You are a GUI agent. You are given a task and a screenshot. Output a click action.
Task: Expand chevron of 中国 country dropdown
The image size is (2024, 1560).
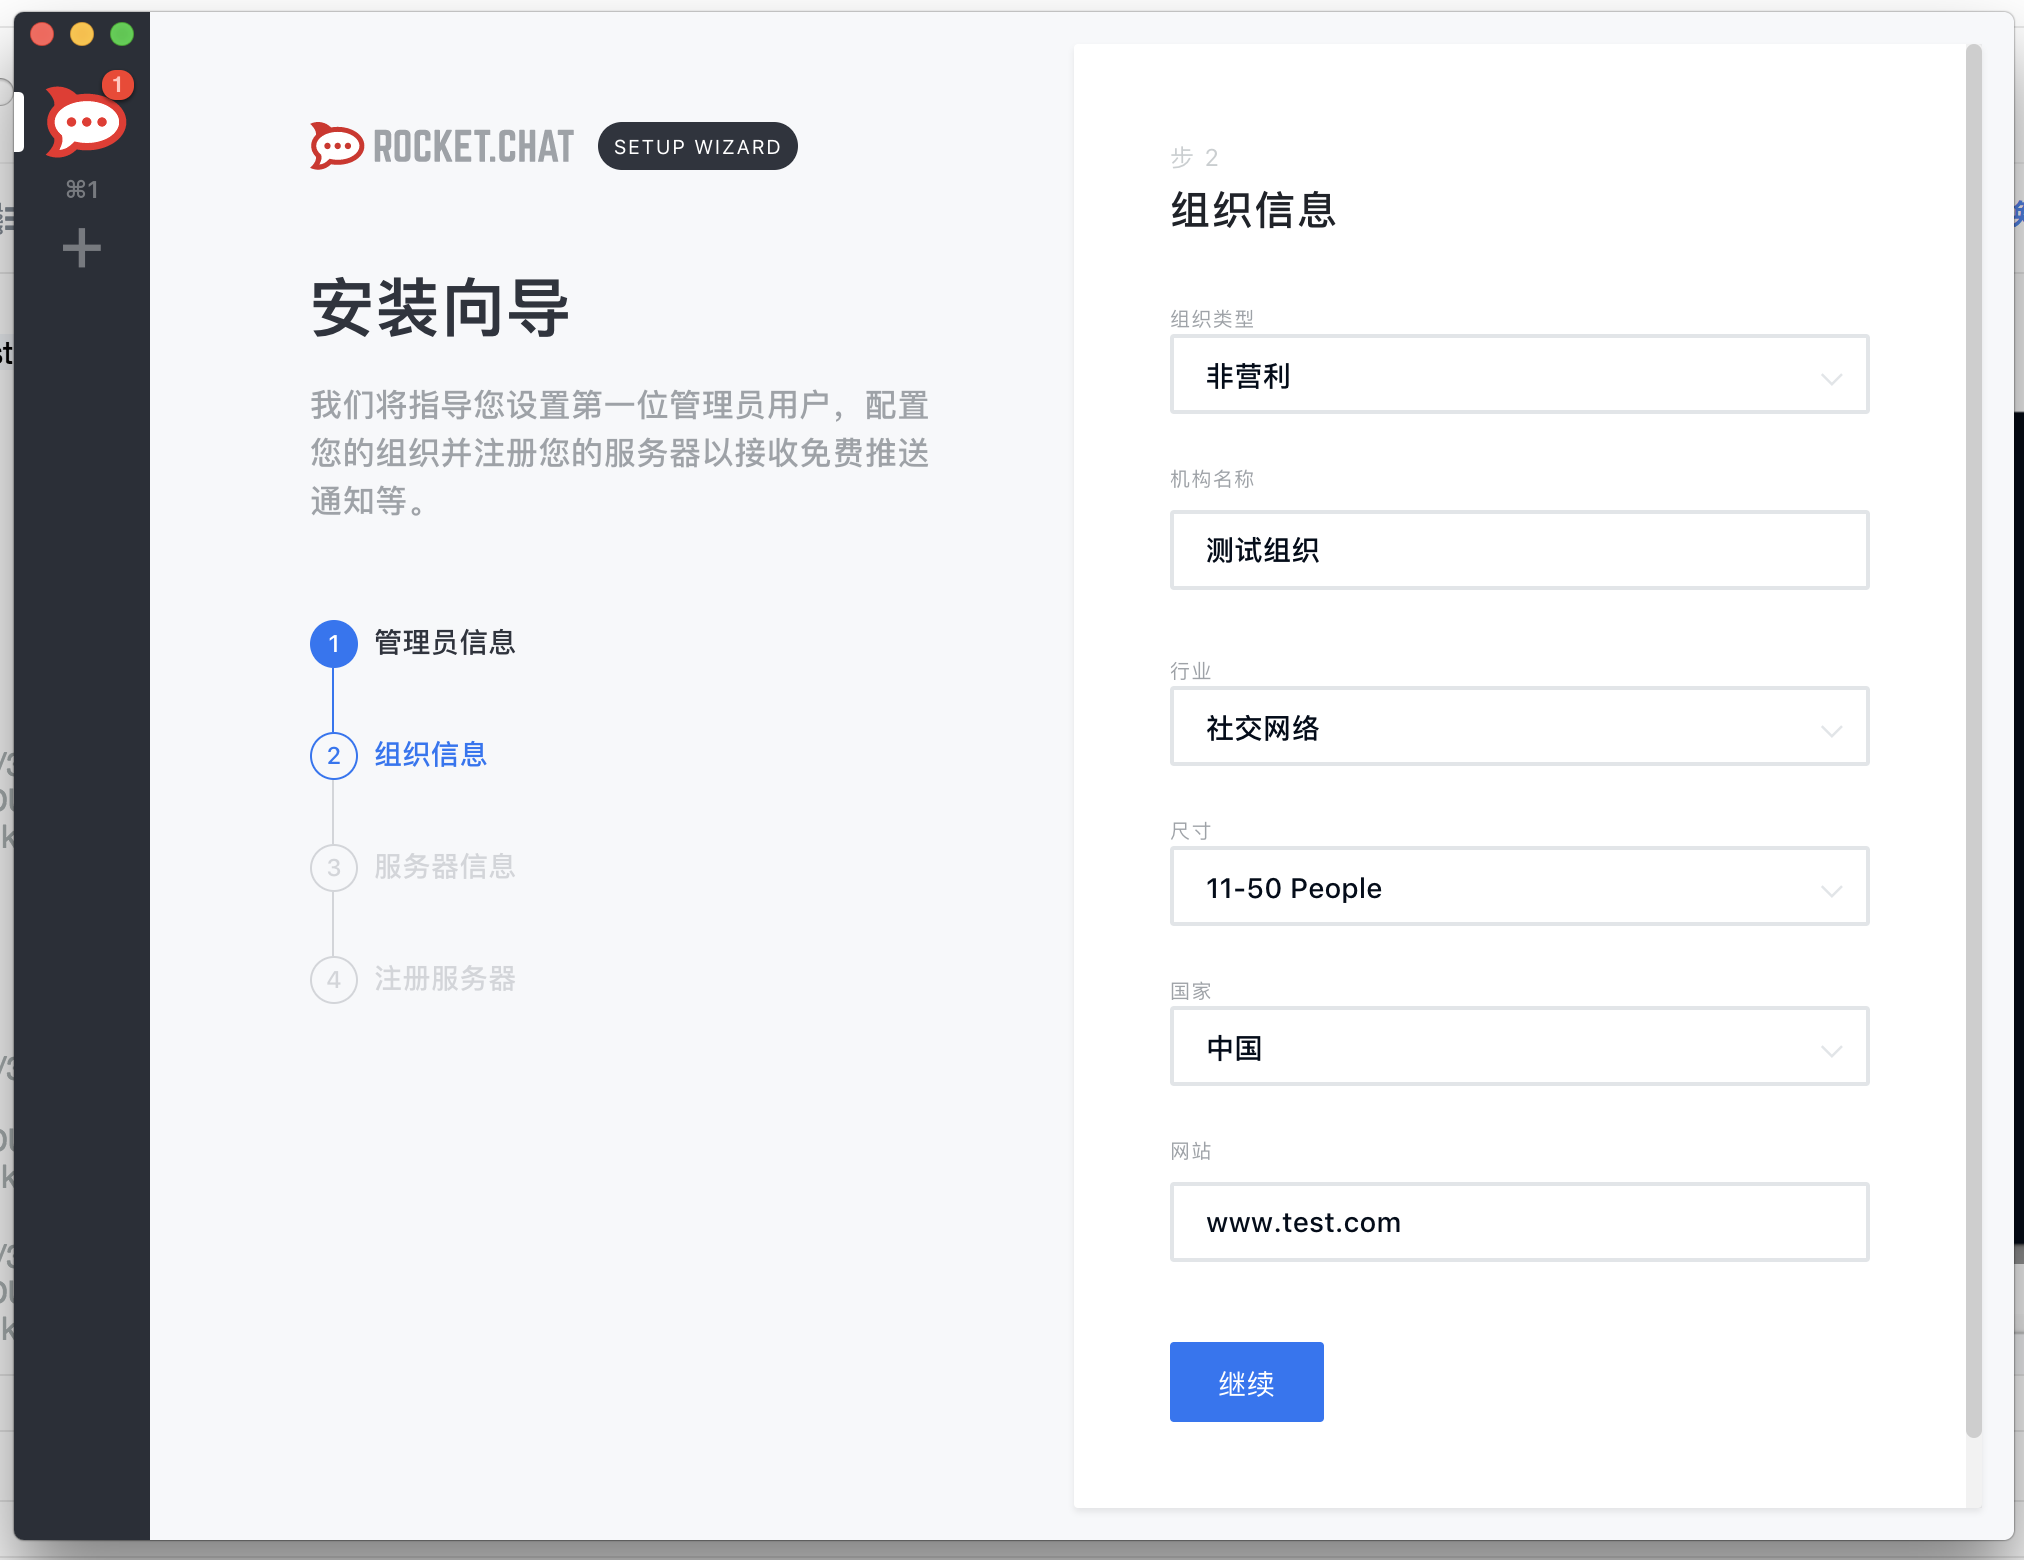pyautogui.click(x=1831, y=1051)
